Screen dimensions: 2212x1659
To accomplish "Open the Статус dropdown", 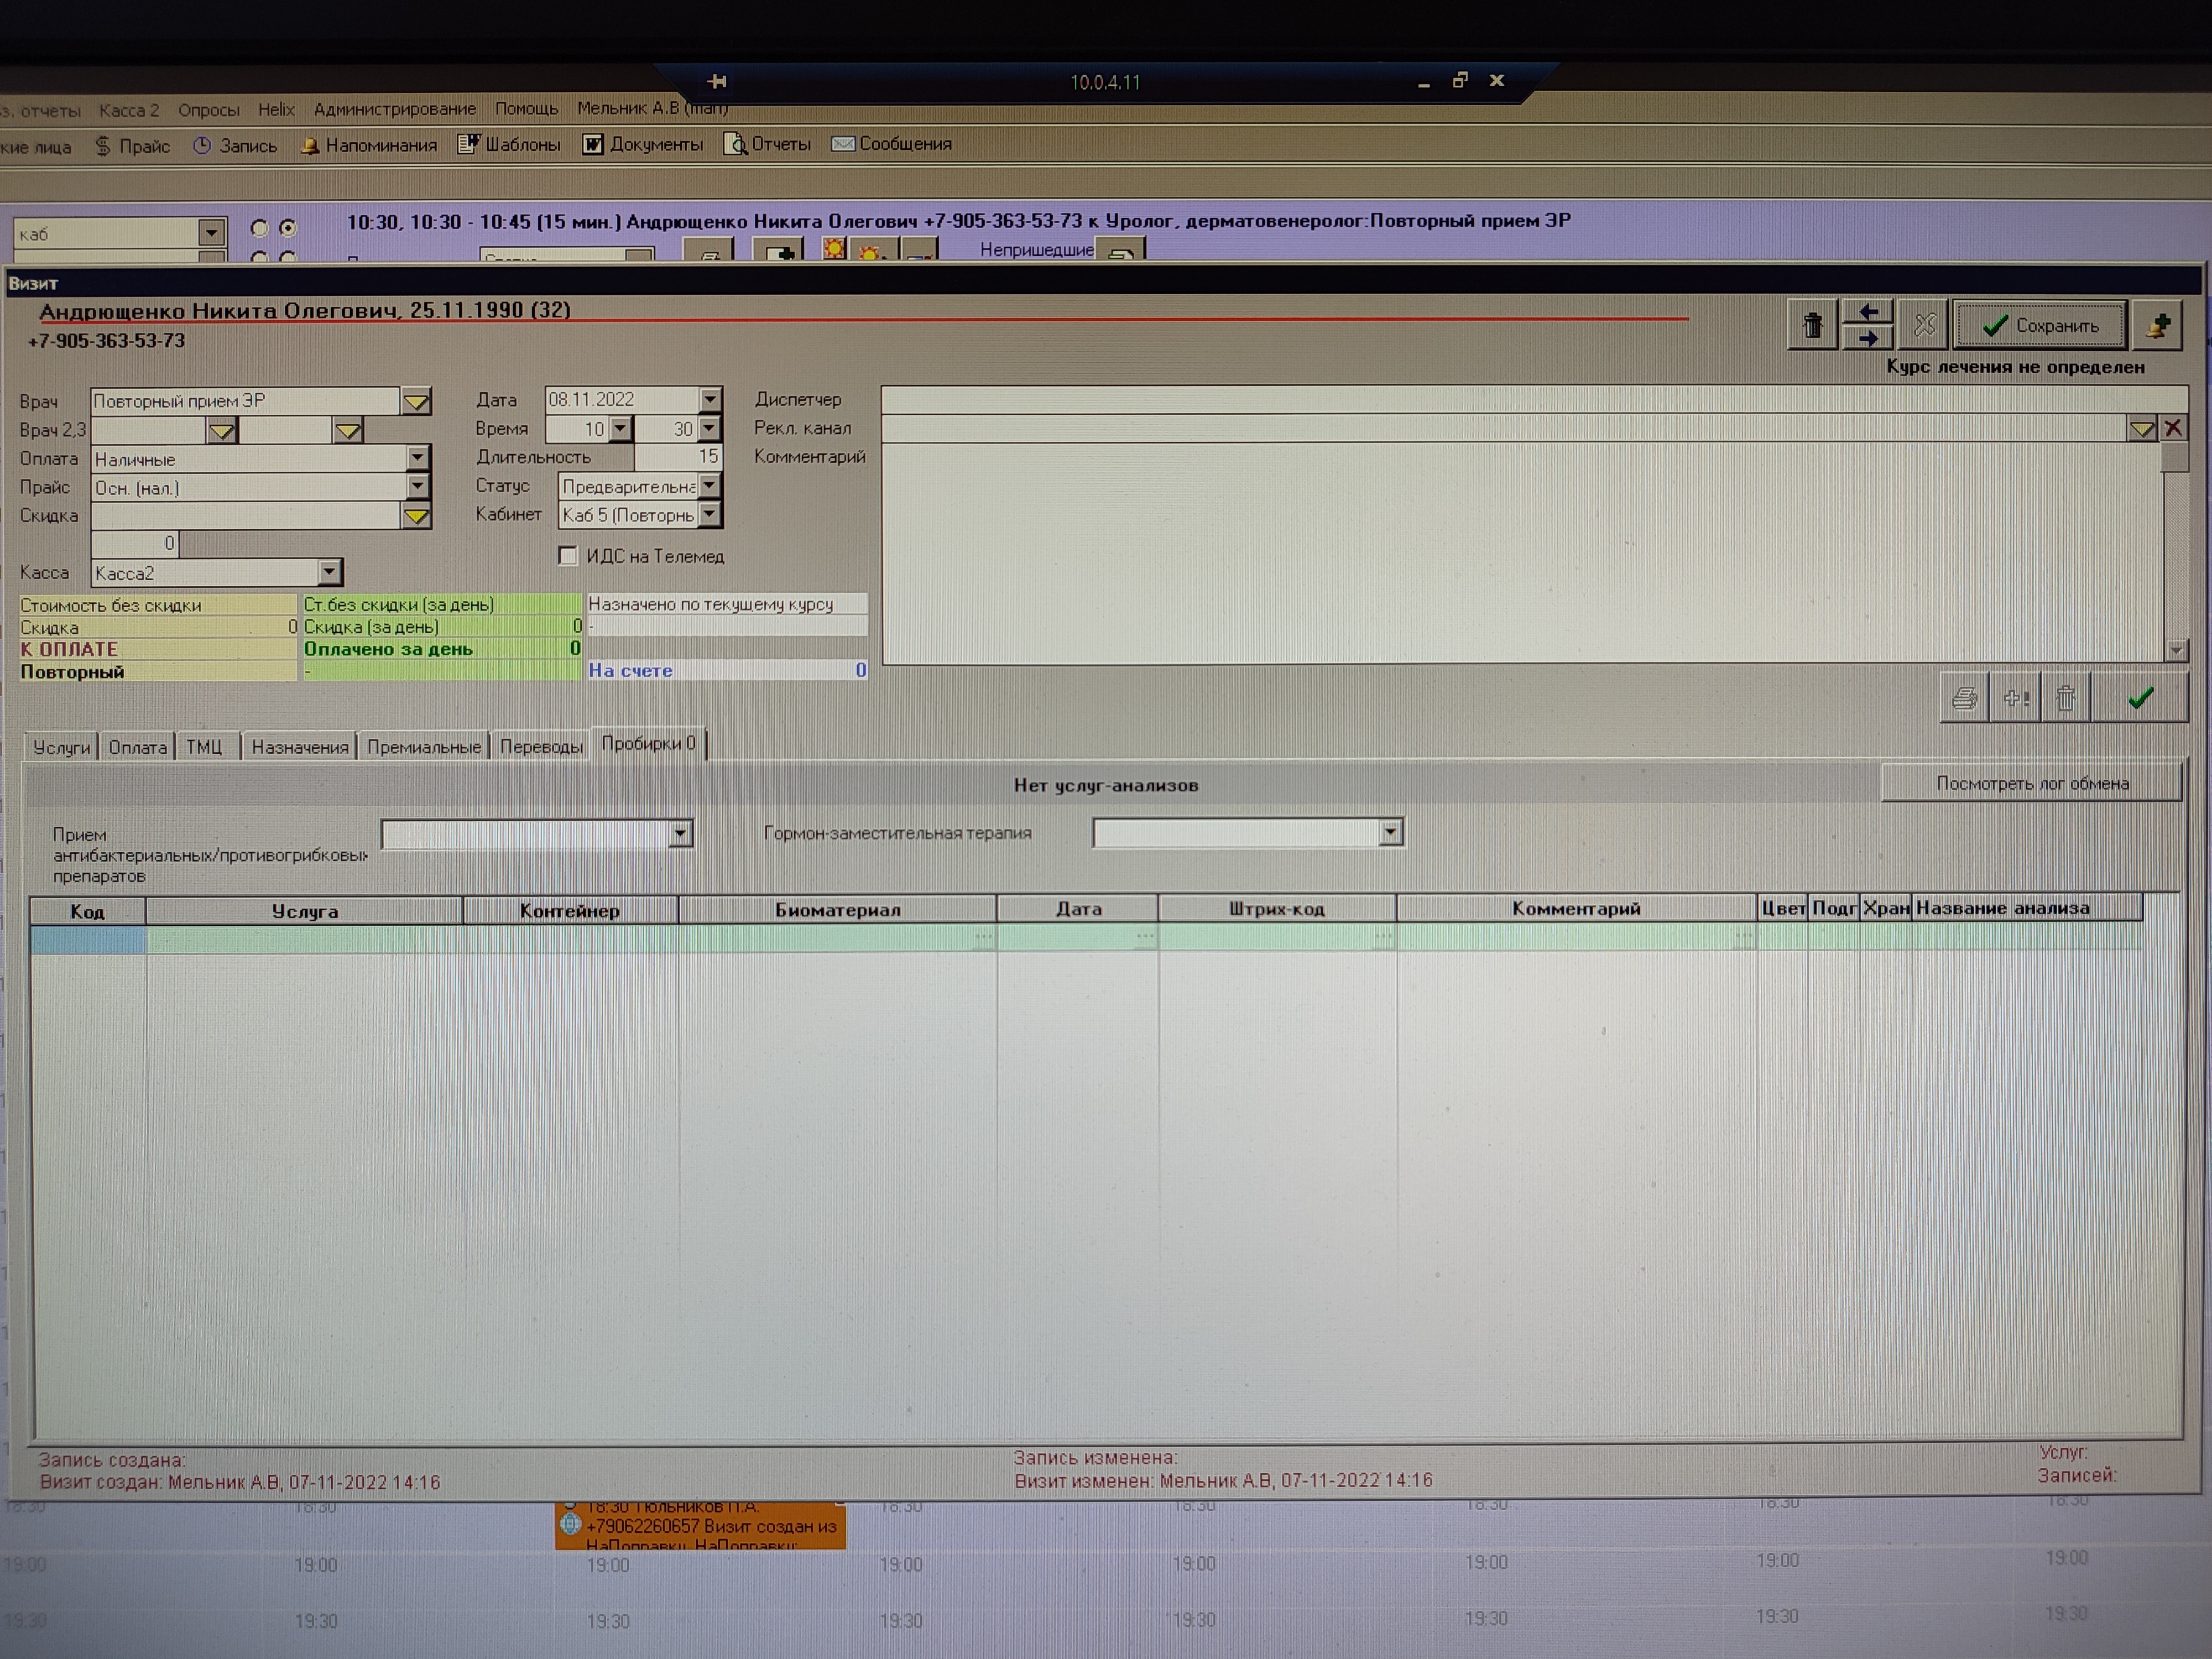I will click(709, 486).
